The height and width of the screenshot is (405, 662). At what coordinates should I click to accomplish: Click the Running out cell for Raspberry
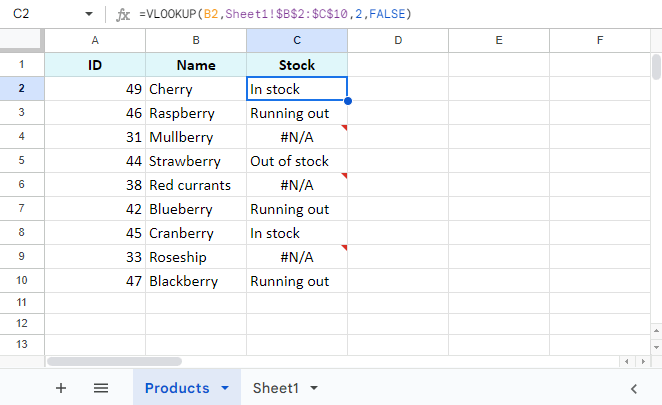point(297,113)
